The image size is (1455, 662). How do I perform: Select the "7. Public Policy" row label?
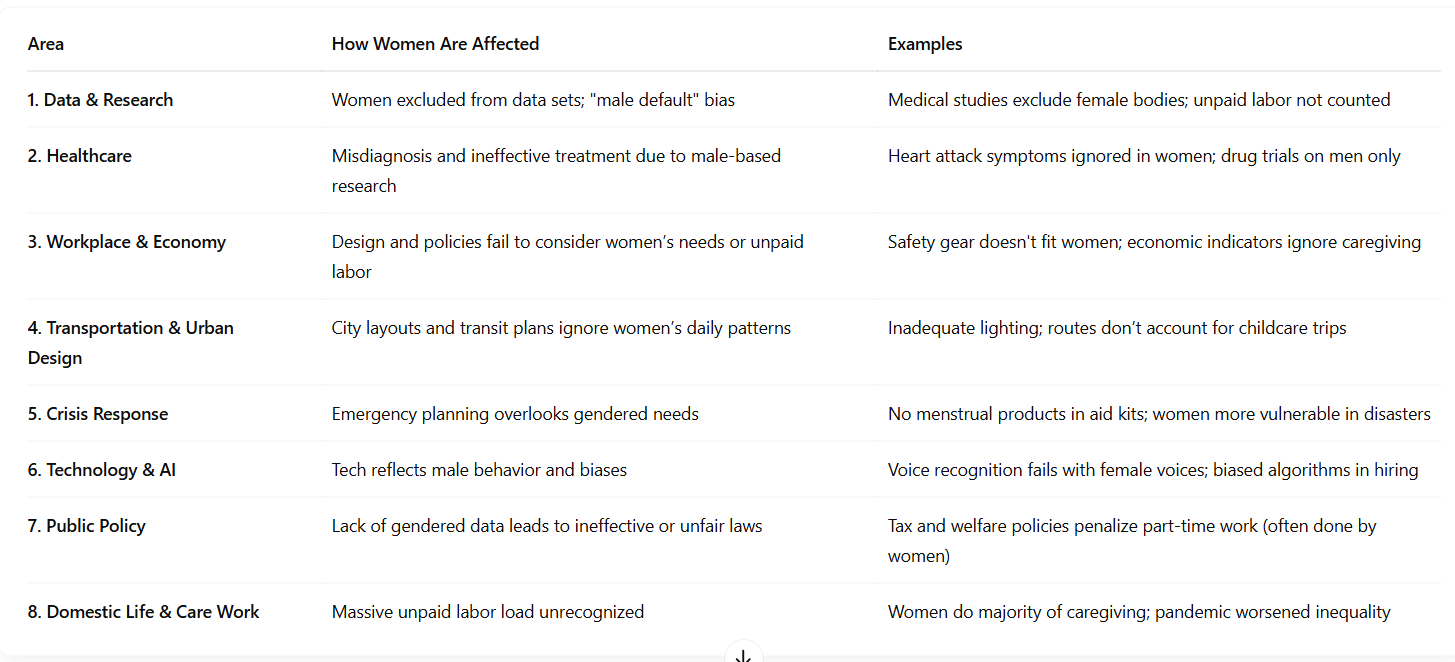click(87, 526)
